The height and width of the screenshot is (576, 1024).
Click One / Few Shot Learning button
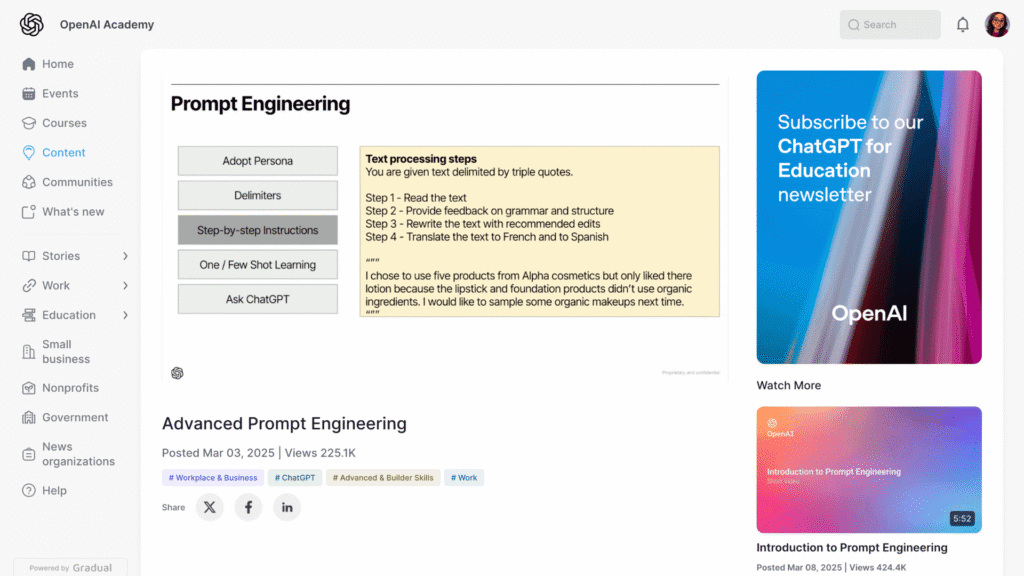(x=257, y=264)
